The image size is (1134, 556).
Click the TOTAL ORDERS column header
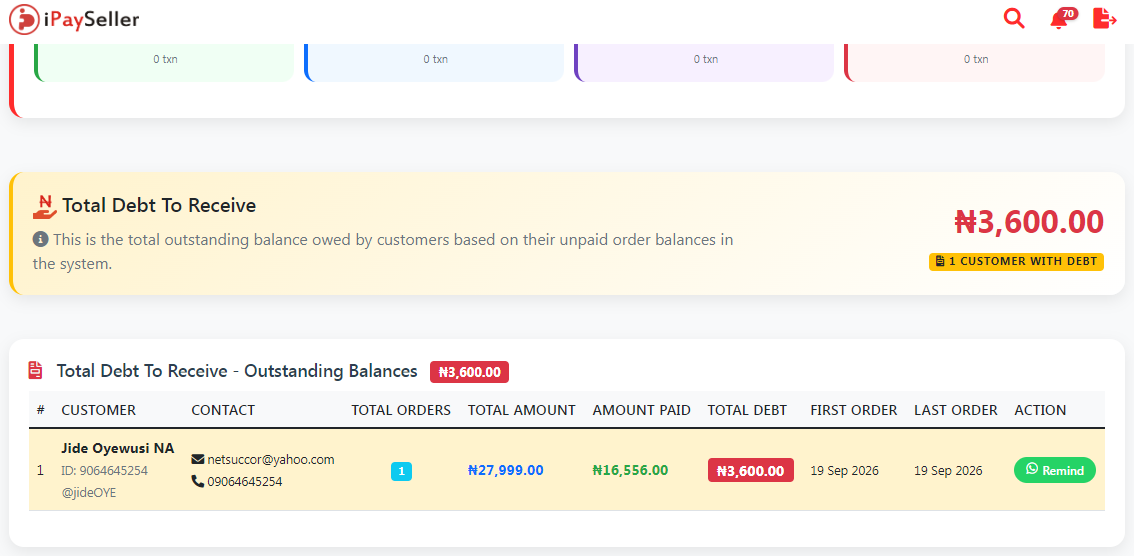pos(401,410)
